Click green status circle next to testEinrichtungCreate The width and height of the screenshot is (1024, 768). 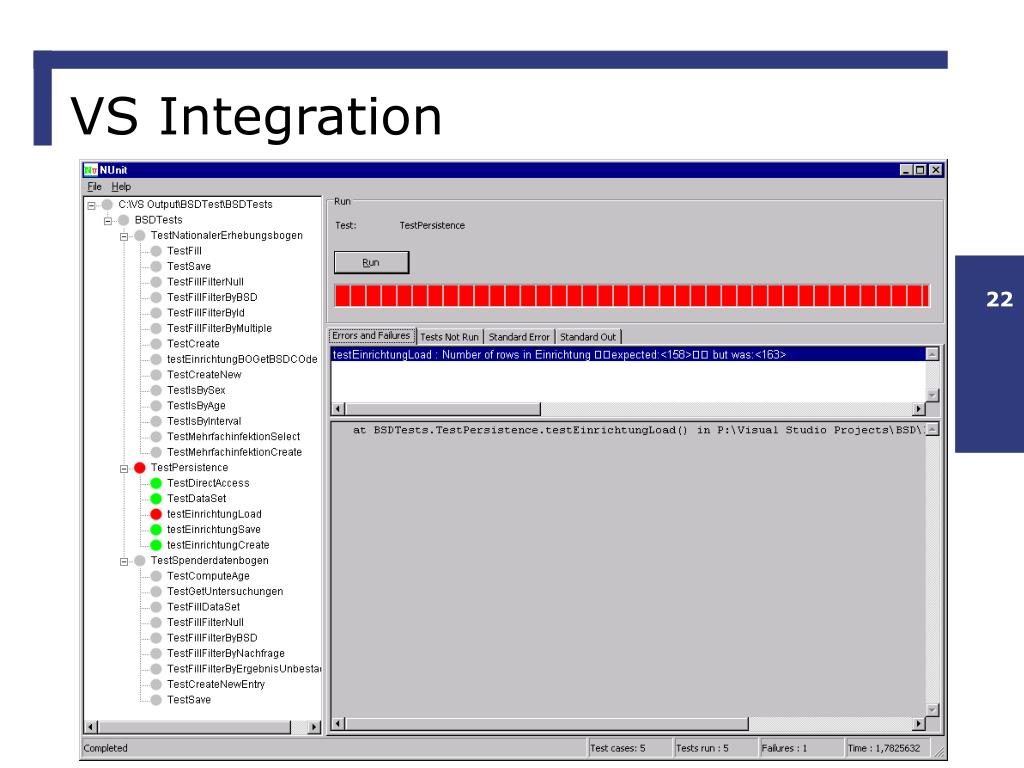click(x=156, y=545)
